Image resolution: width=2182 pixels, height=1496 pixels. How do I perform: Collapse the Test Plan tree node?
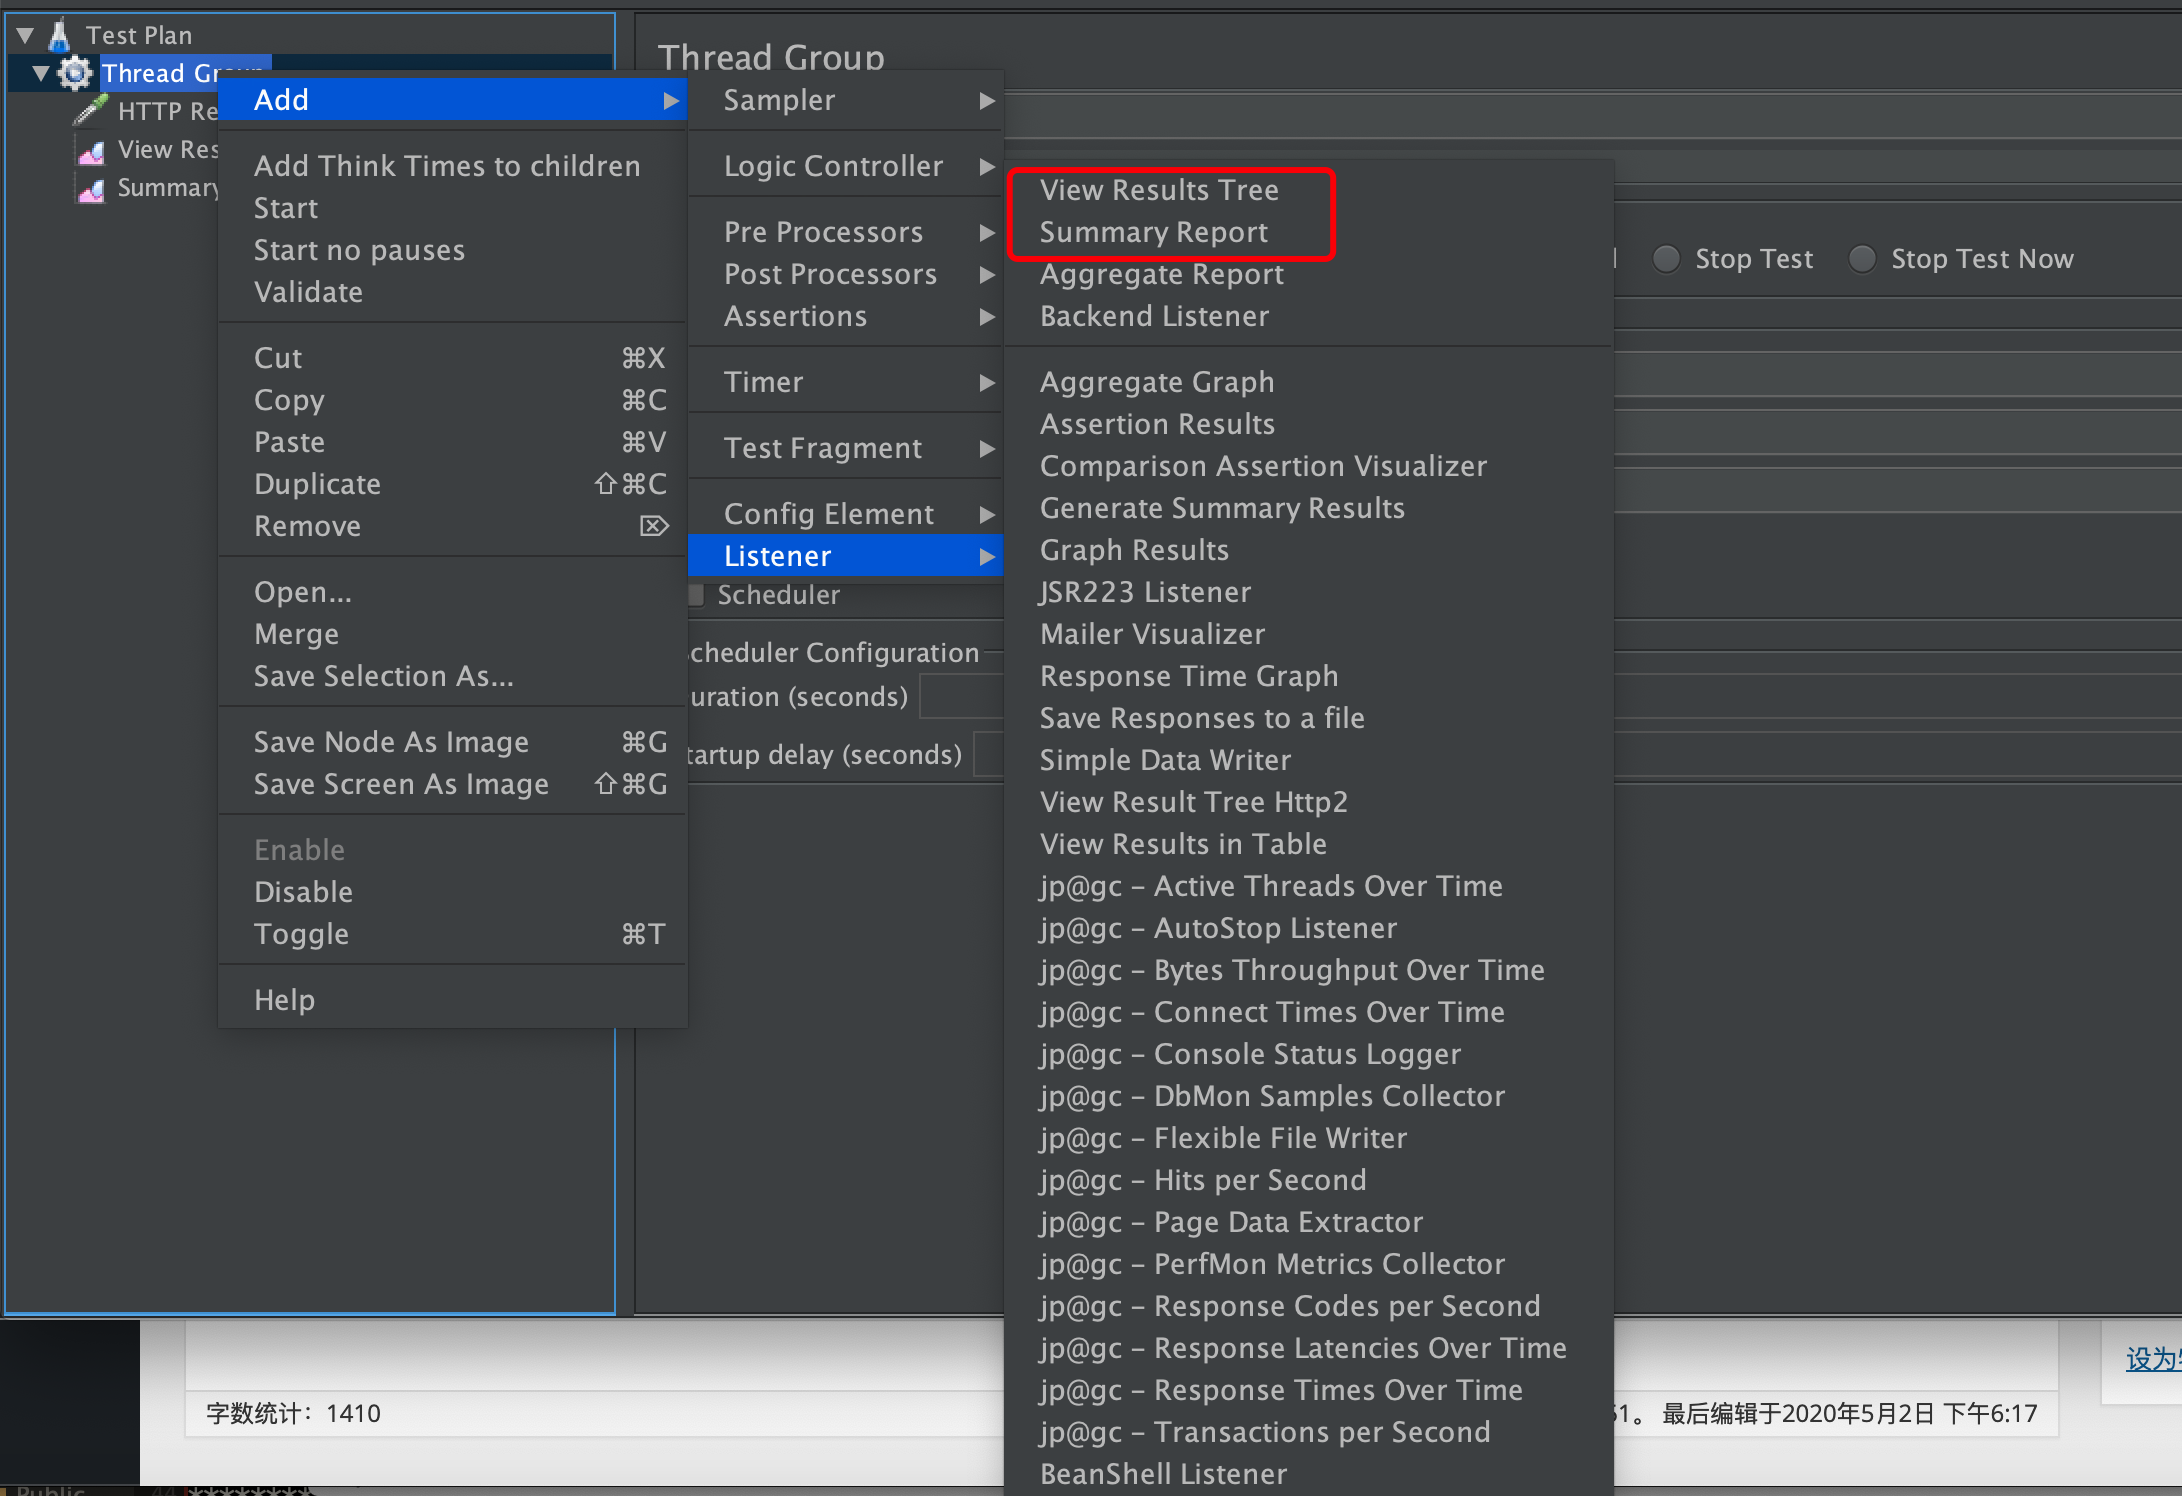(x=26, y=36)
